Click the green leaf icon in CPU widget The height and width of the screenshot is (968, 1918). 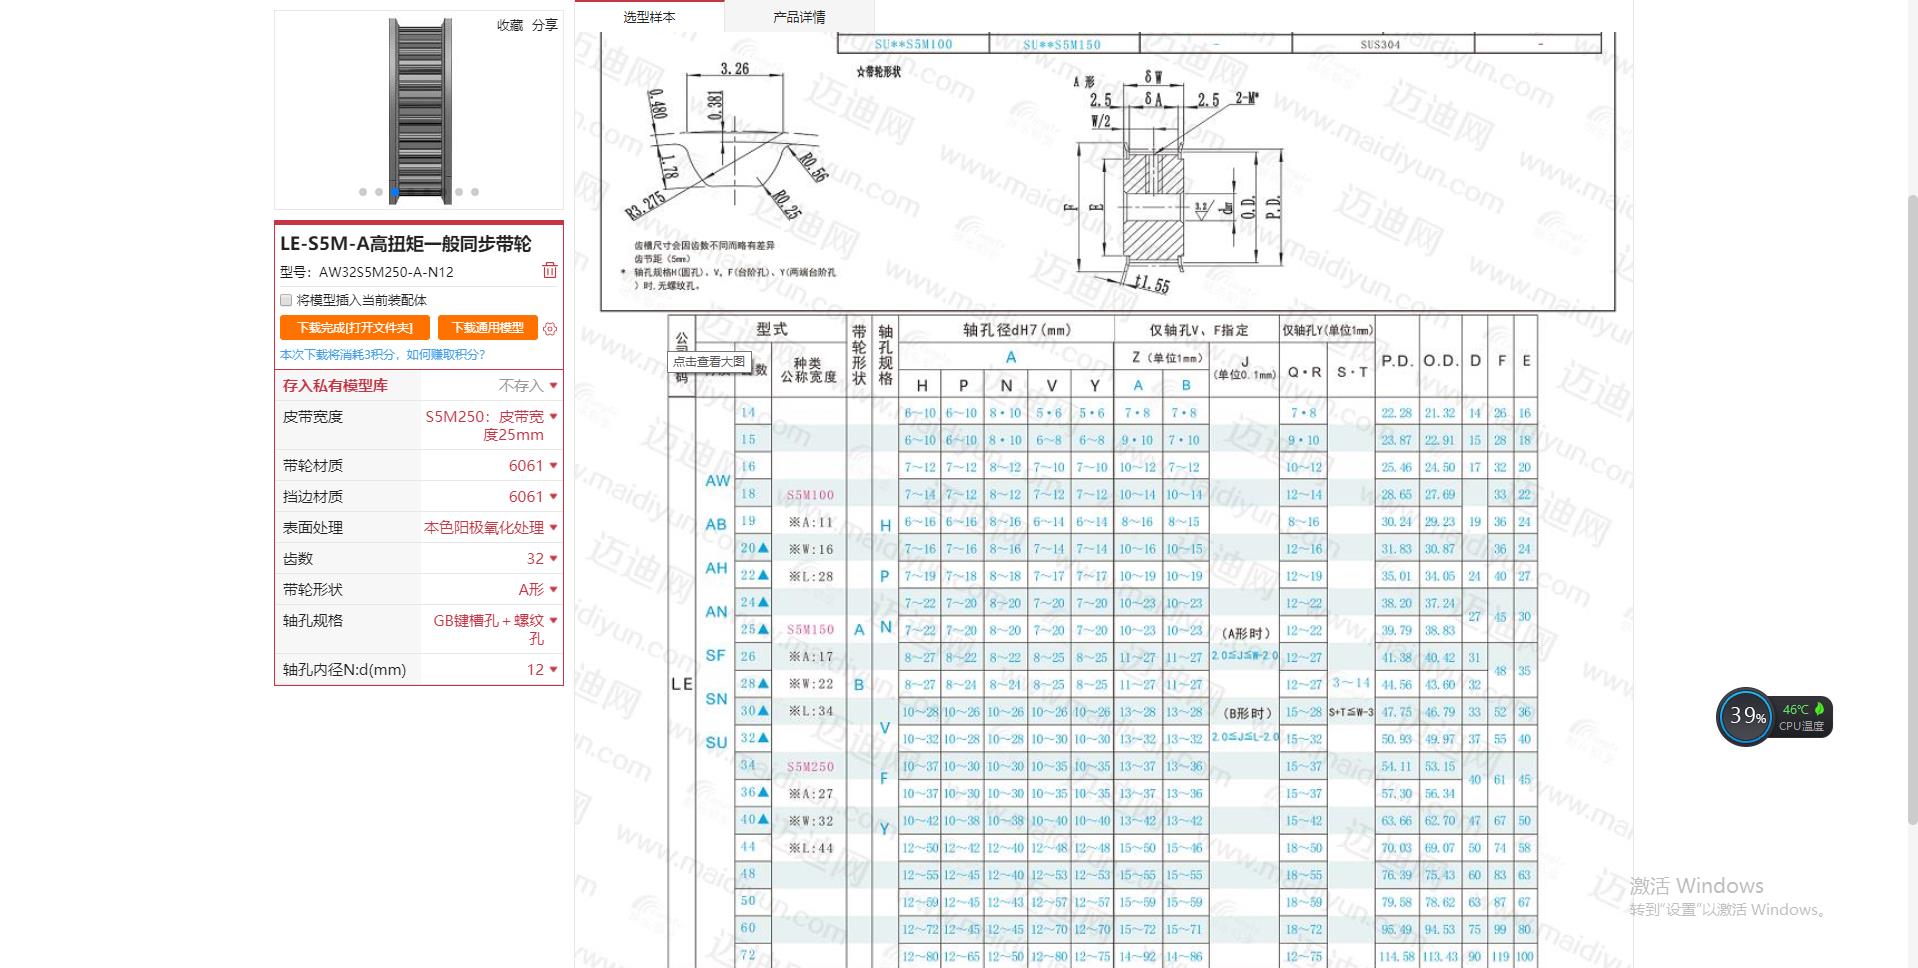[x=1819, y=709]
